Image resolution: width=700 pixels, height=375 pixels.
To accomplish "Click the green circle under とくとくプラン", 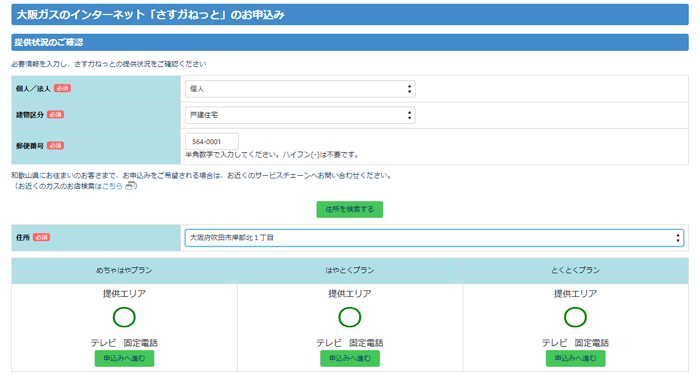I will 575,317.
